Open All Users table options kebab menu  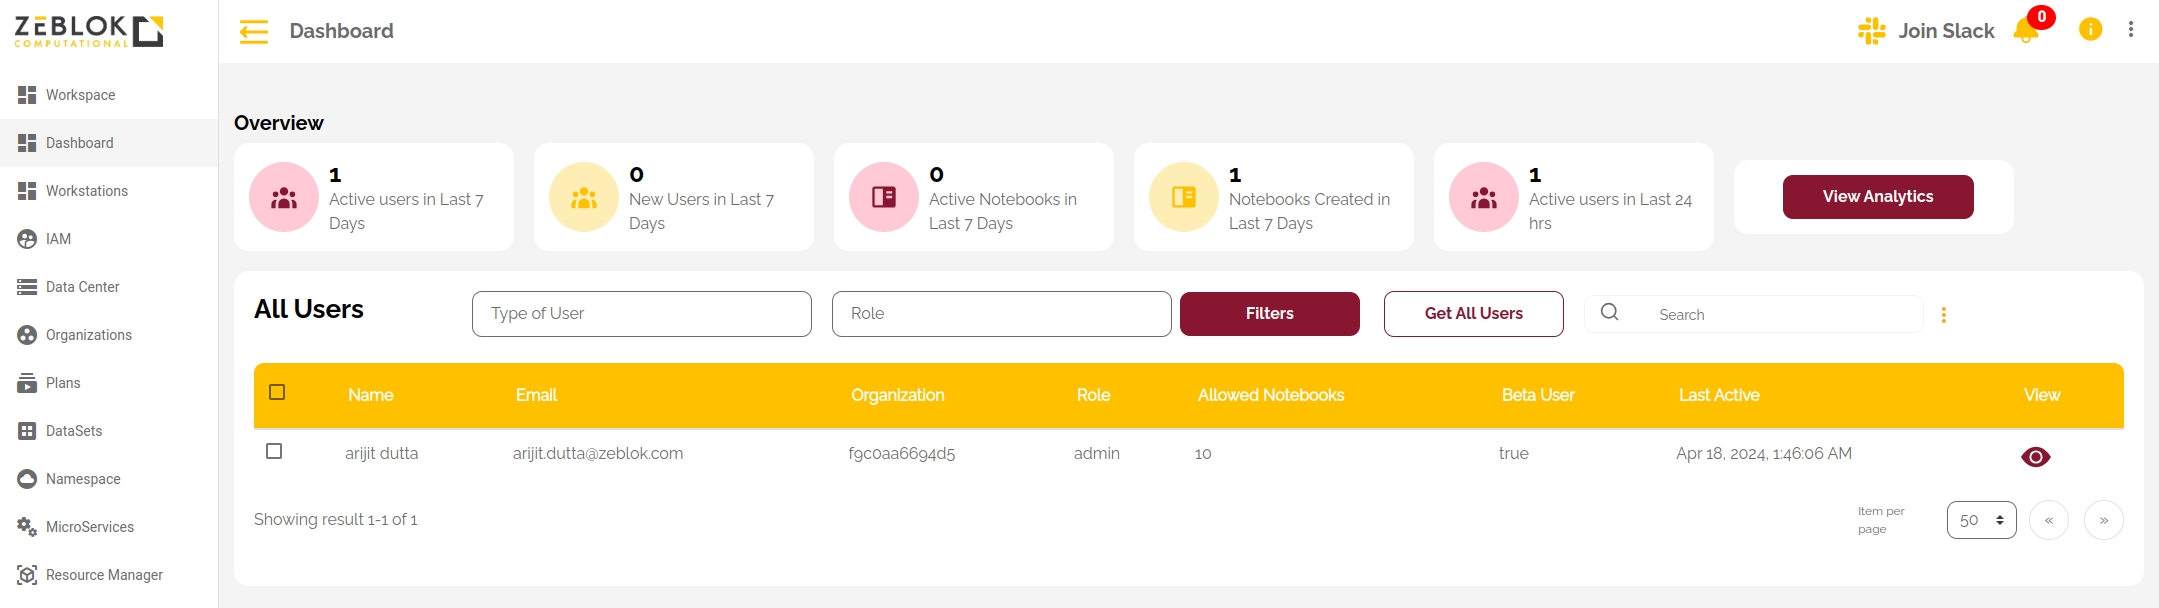click(x=1943, y=315)
